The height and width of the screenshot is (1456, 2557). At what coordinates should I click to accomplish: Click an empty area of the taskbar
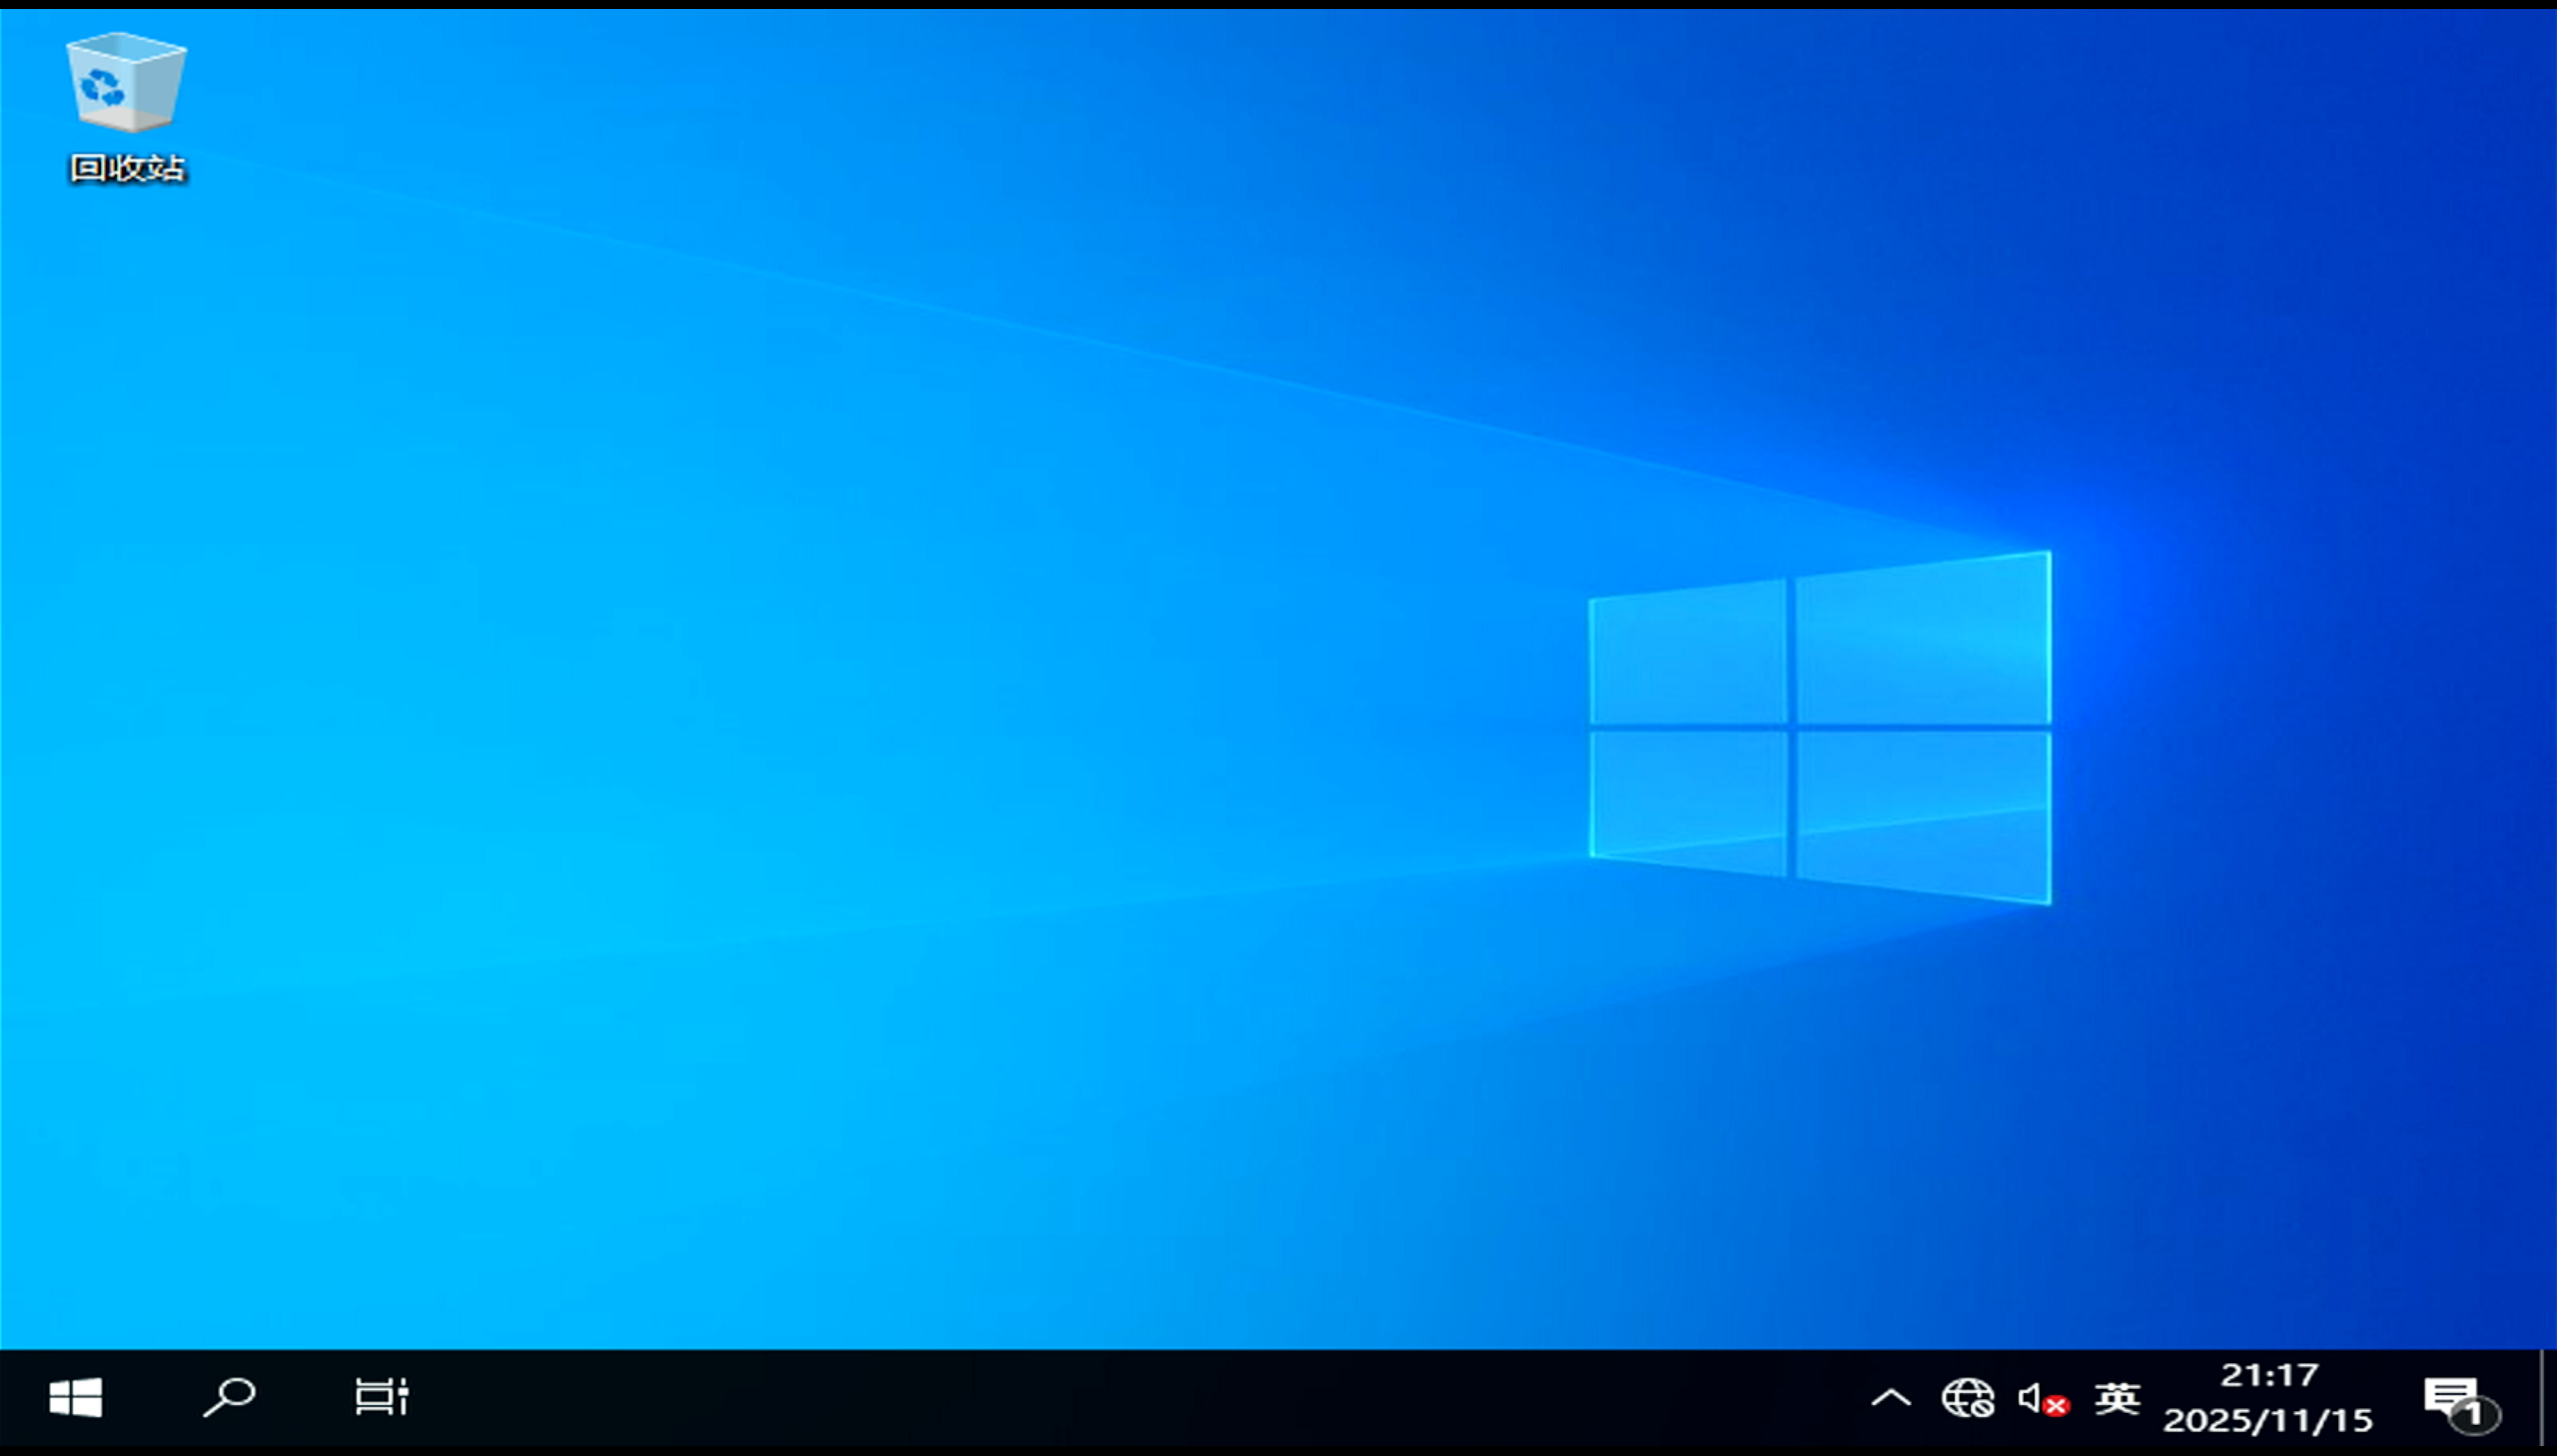1100,1398
